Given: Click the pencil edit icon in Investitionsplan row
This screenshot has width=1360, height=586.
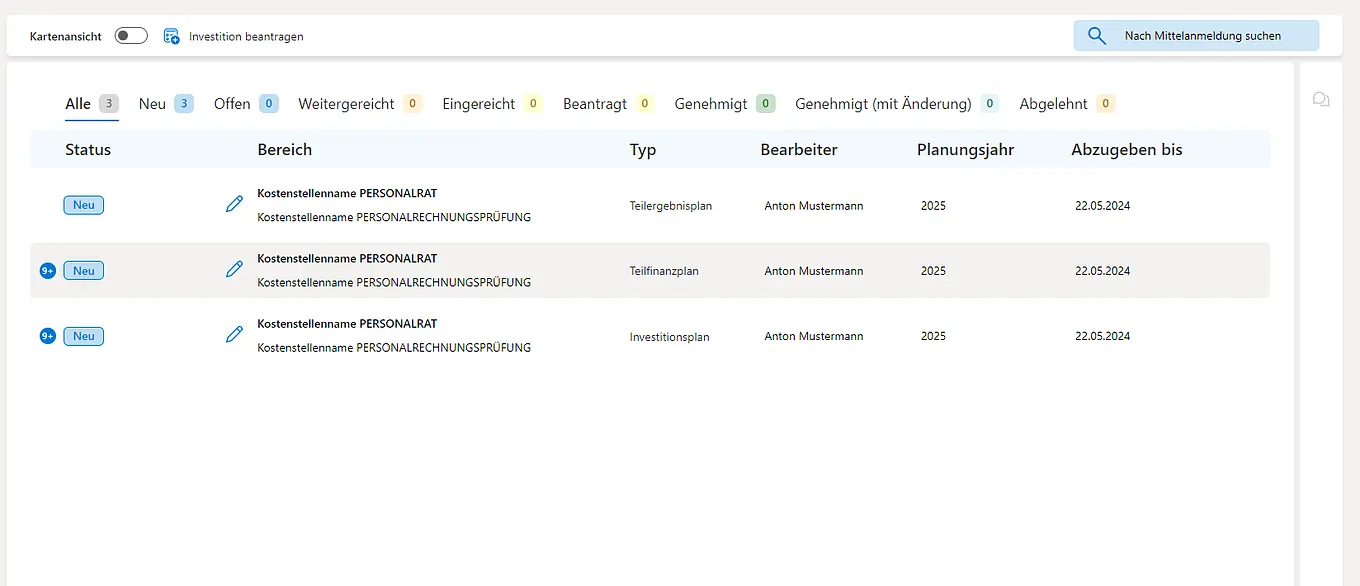Looking at the screenshot, I should (x=234, y=334).
